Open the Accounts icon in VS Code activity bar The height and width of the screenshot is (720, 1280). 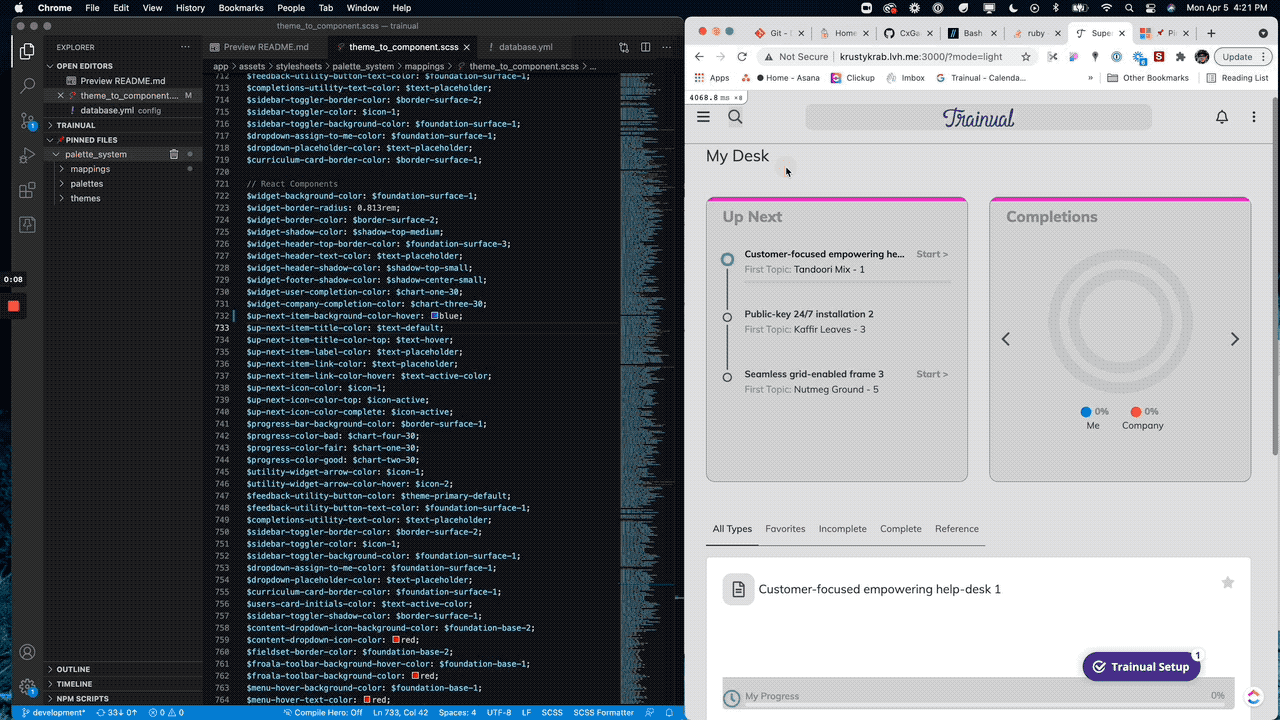[x=27, y=652]
